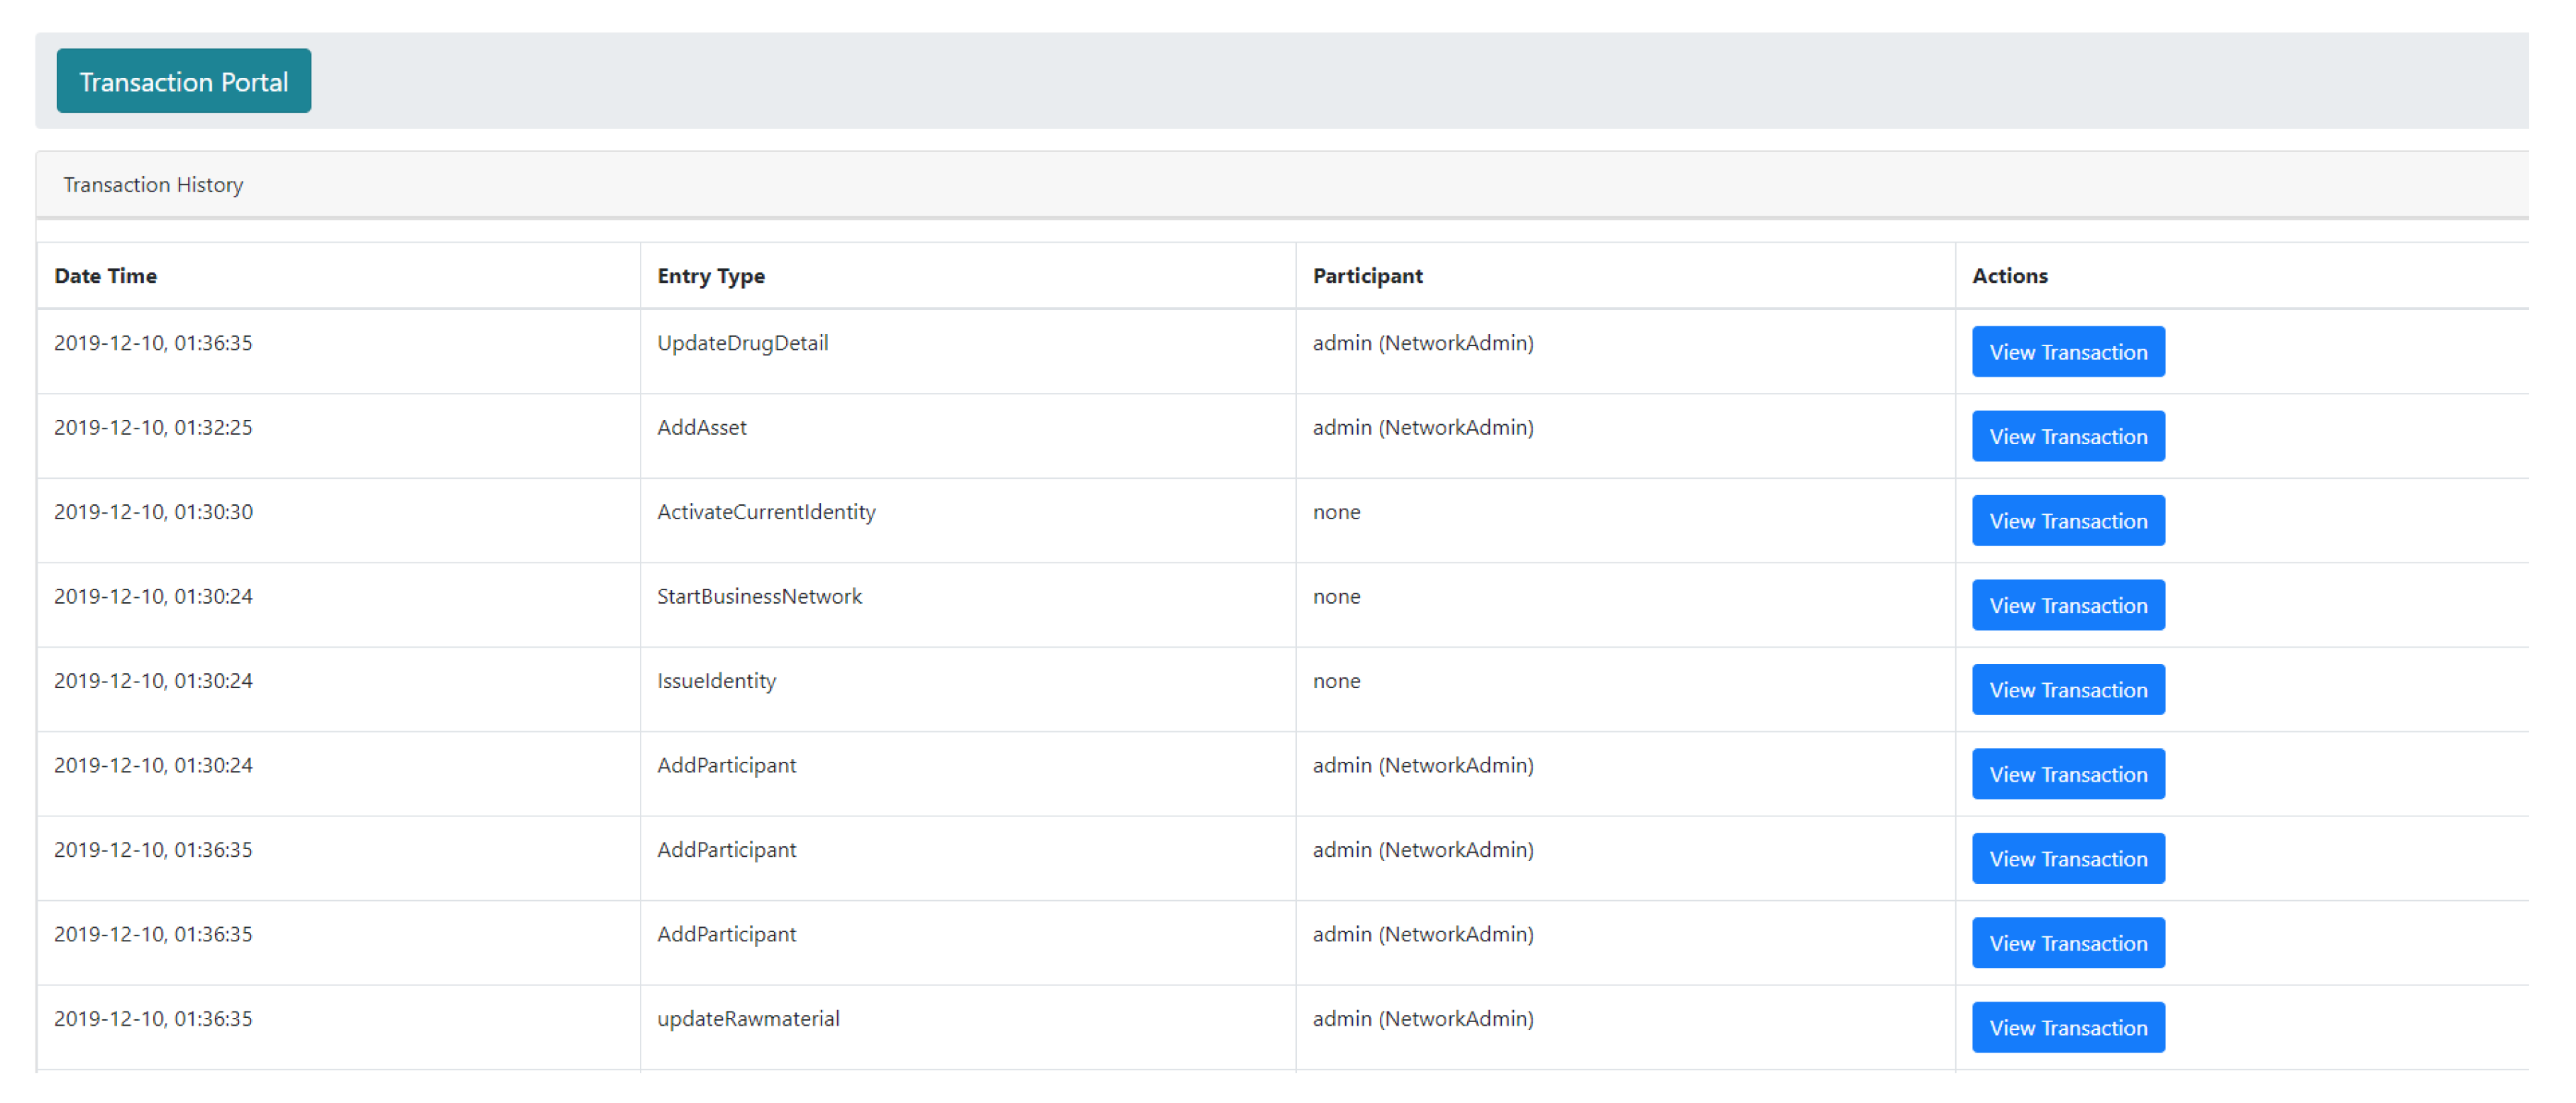The height and width of the screenshot is (1103, 2576).
Task: Click the Transaction Portal button
Action: 183,81
